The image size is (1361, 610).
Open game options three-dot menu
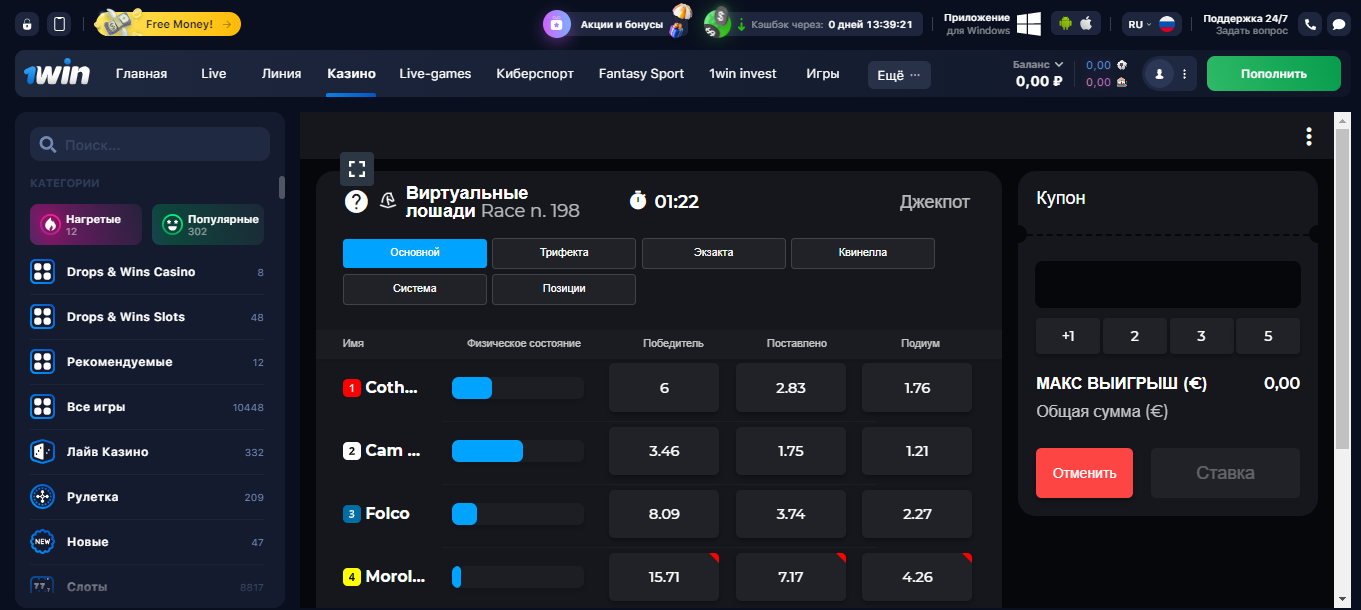pyautogui.click(x=1309, y=137)
